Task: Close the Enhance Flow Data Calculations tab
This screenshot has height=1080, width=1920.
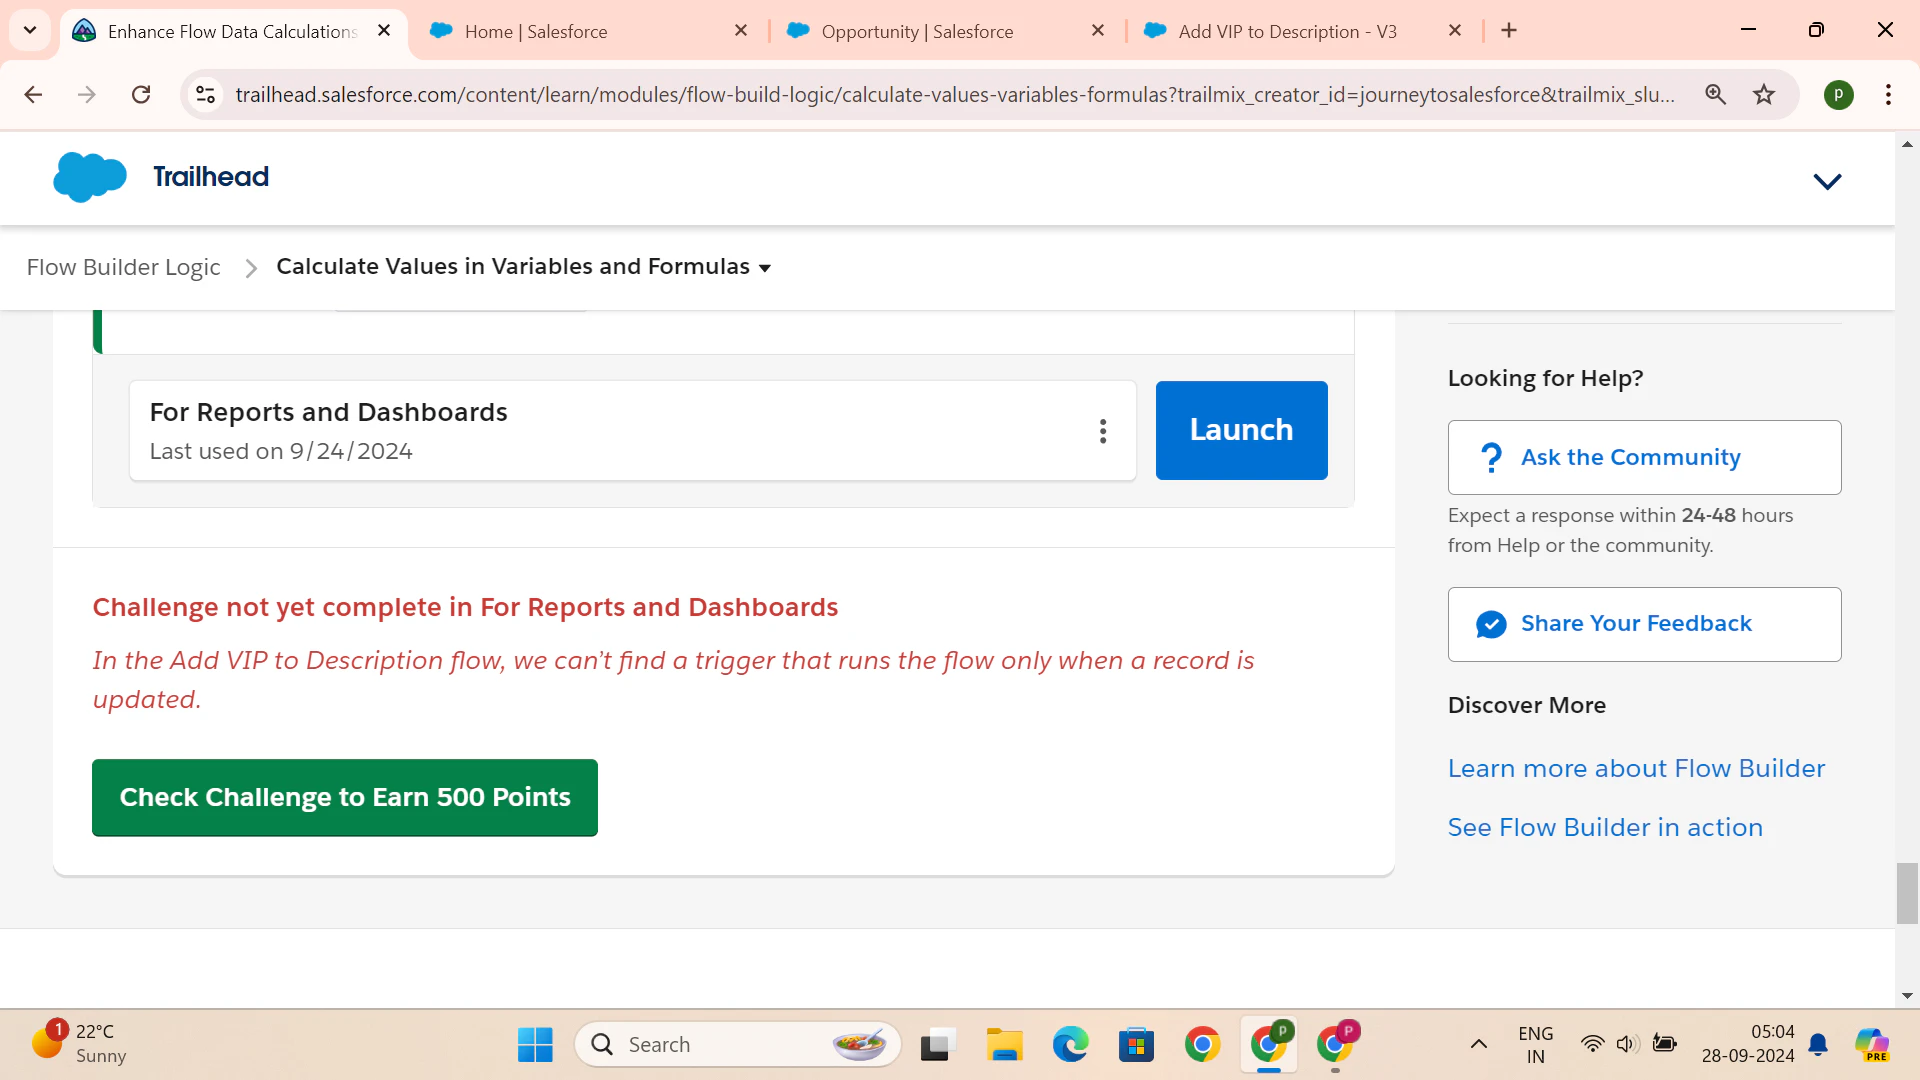Action: pyautogui.click(x=384, y=31)
